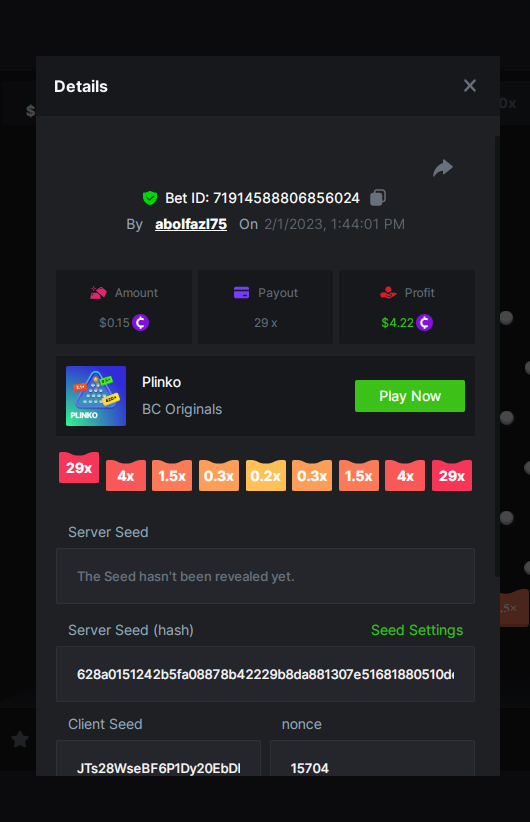Viewport: 530px width, 822px height.
Task: Click the Server Seed hash field
Action: [x=265, y=674]
